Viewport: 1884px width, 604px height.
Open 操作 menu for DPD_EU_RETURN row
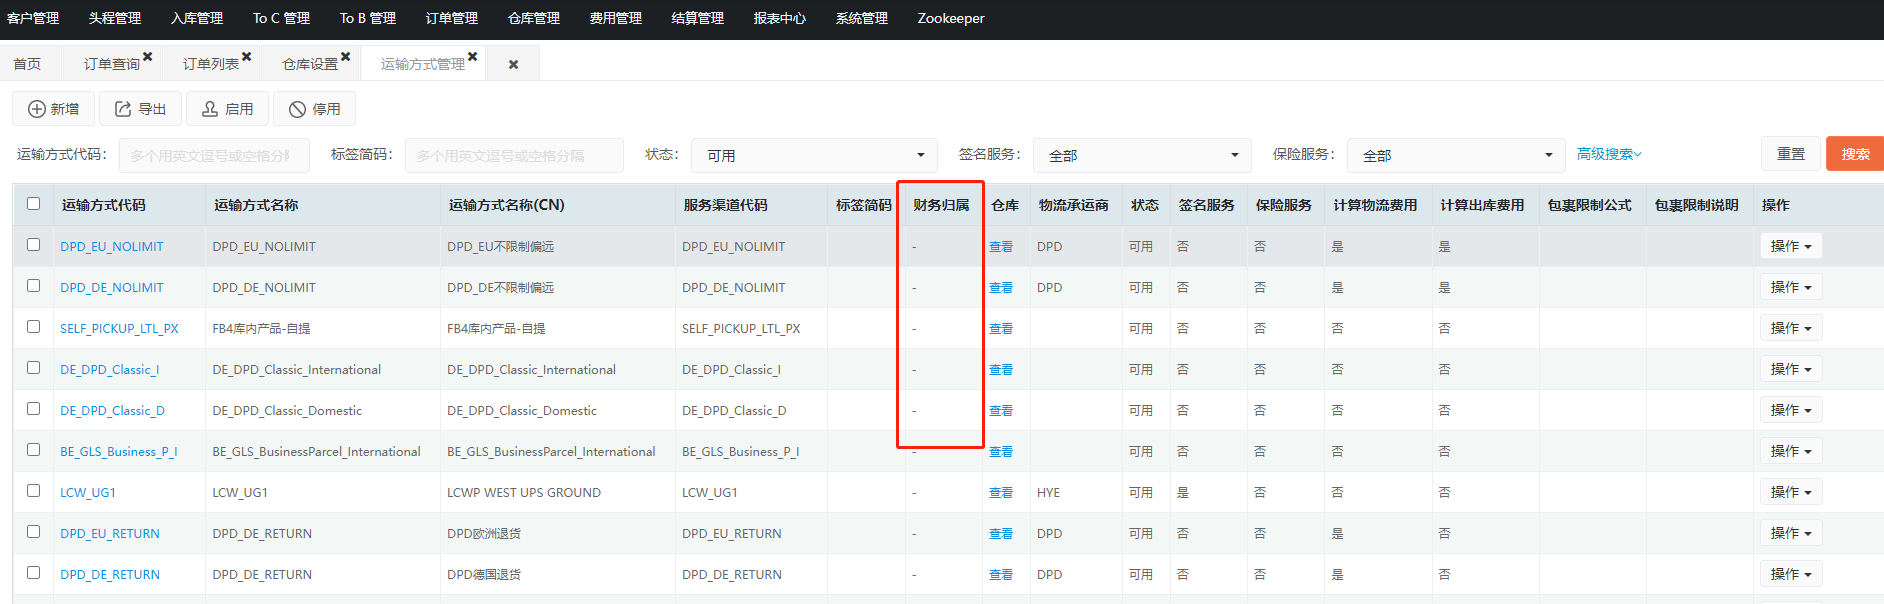[1791, 533]
